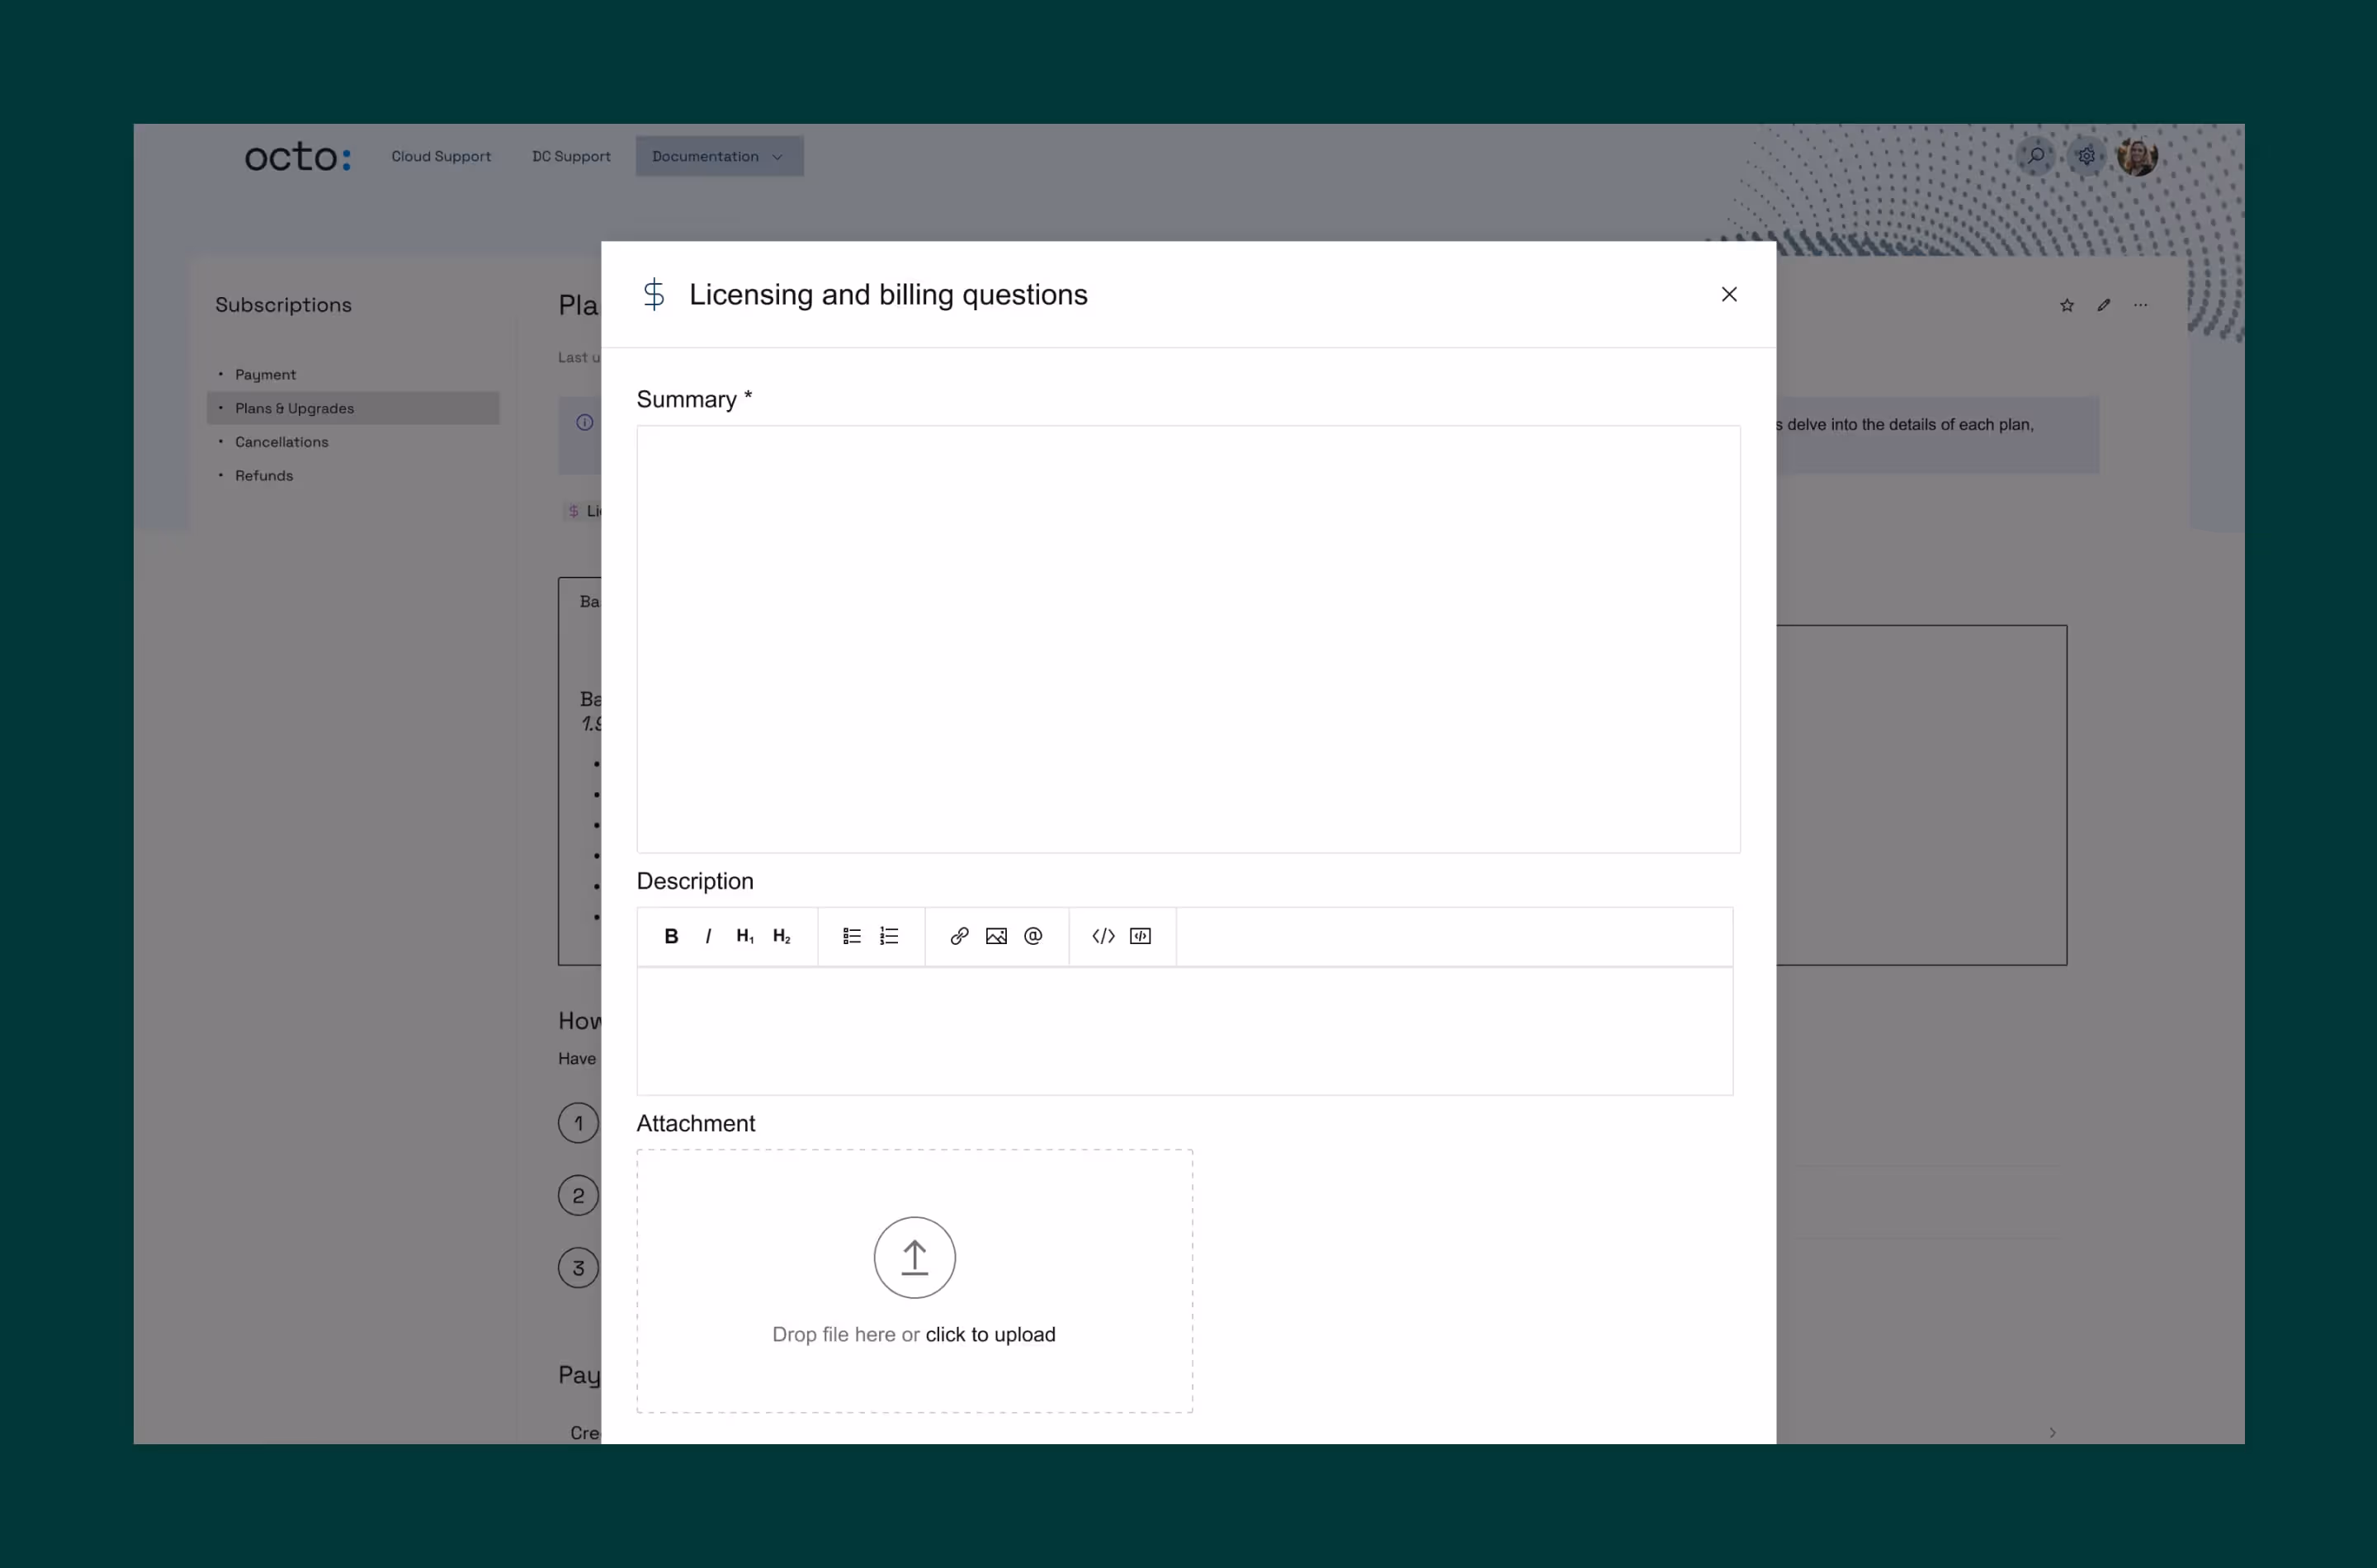Screen dimensions: 2377x1568
Task: Open the user profile avatar
Action: tap(2137, 156)
